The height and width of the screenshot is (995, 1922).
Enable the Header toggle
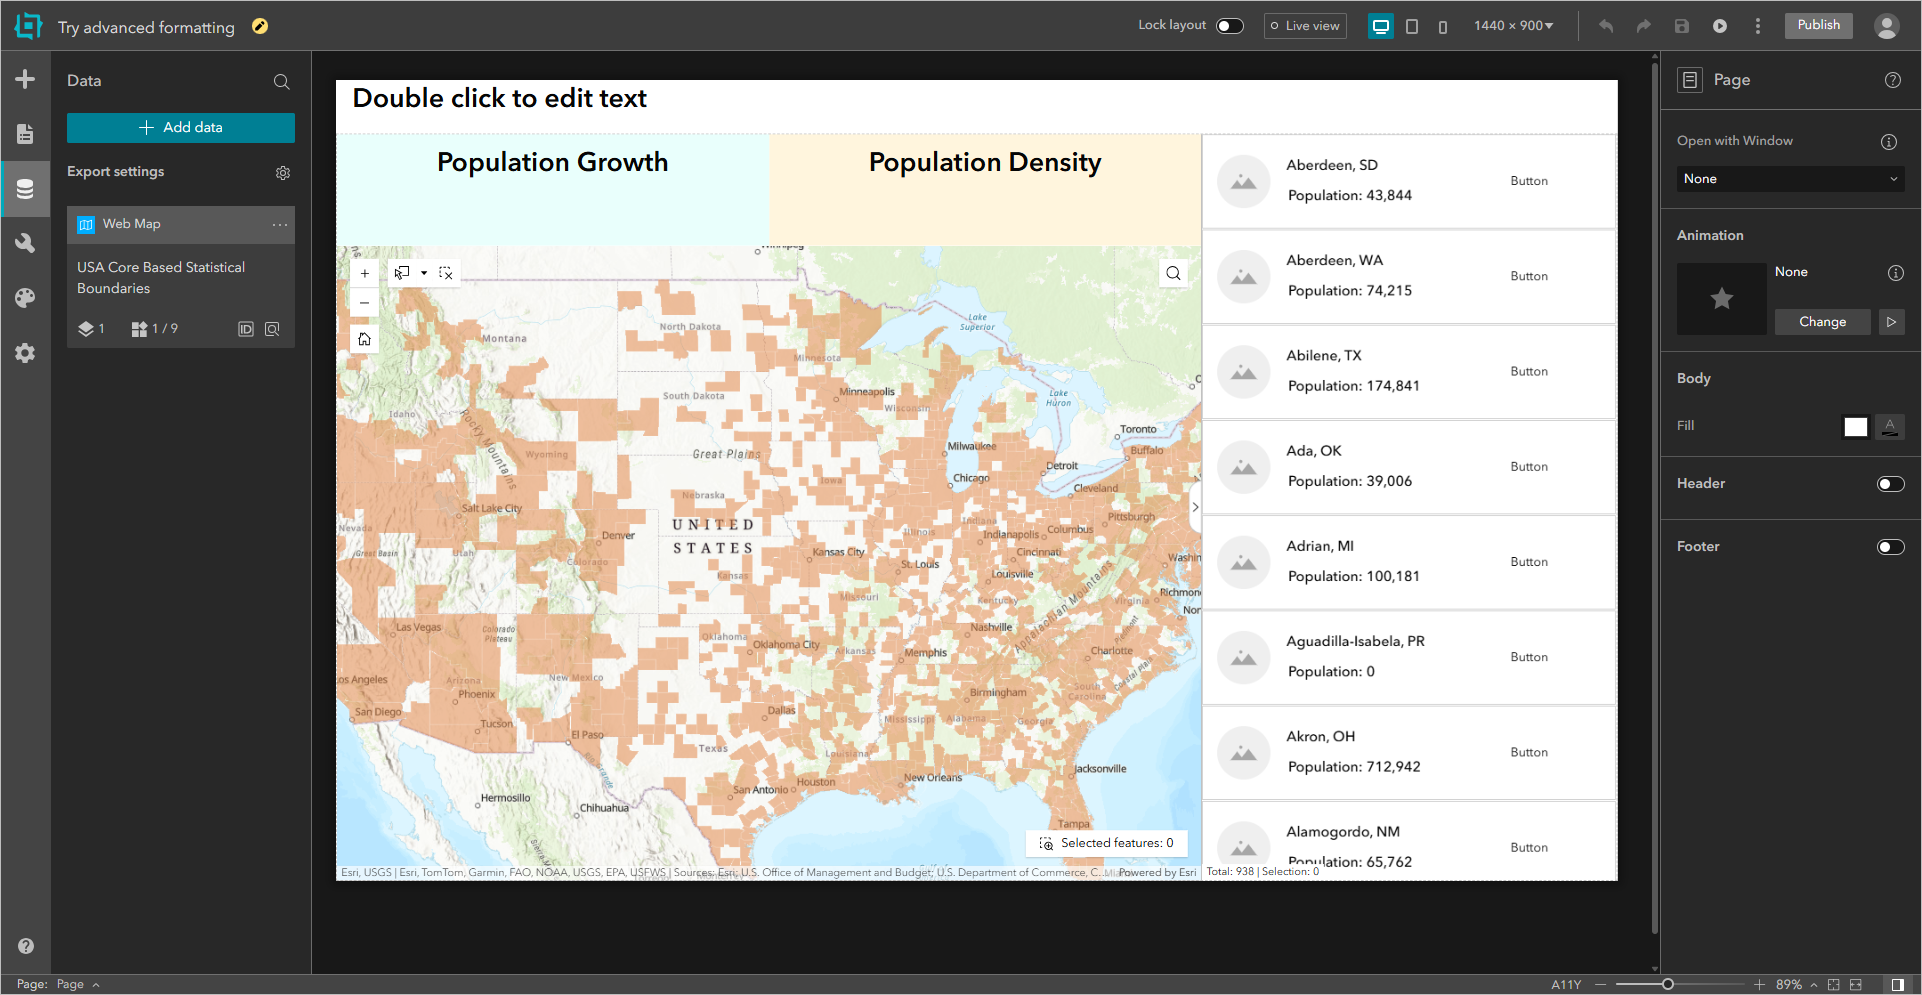[1891, 484]
